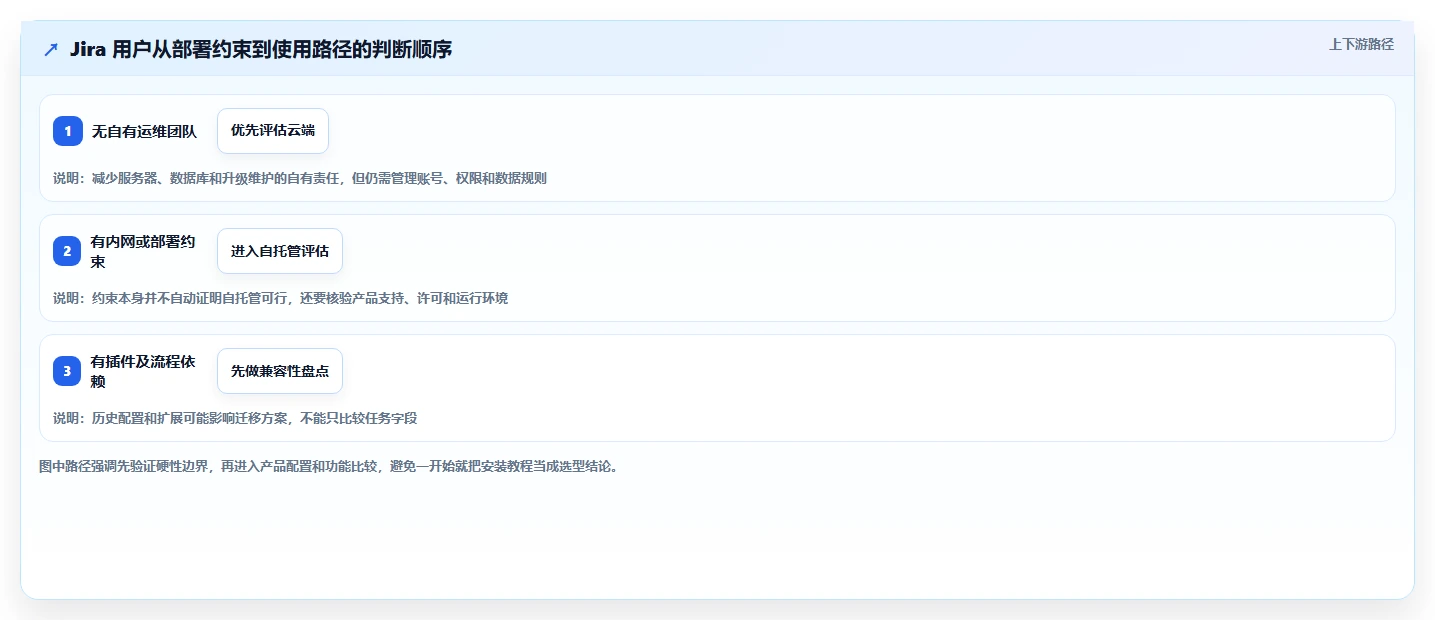Click the 先做兼容性盘点 button
The width and height of the screenshot is (1435, 620).
[x=280, y=371]
